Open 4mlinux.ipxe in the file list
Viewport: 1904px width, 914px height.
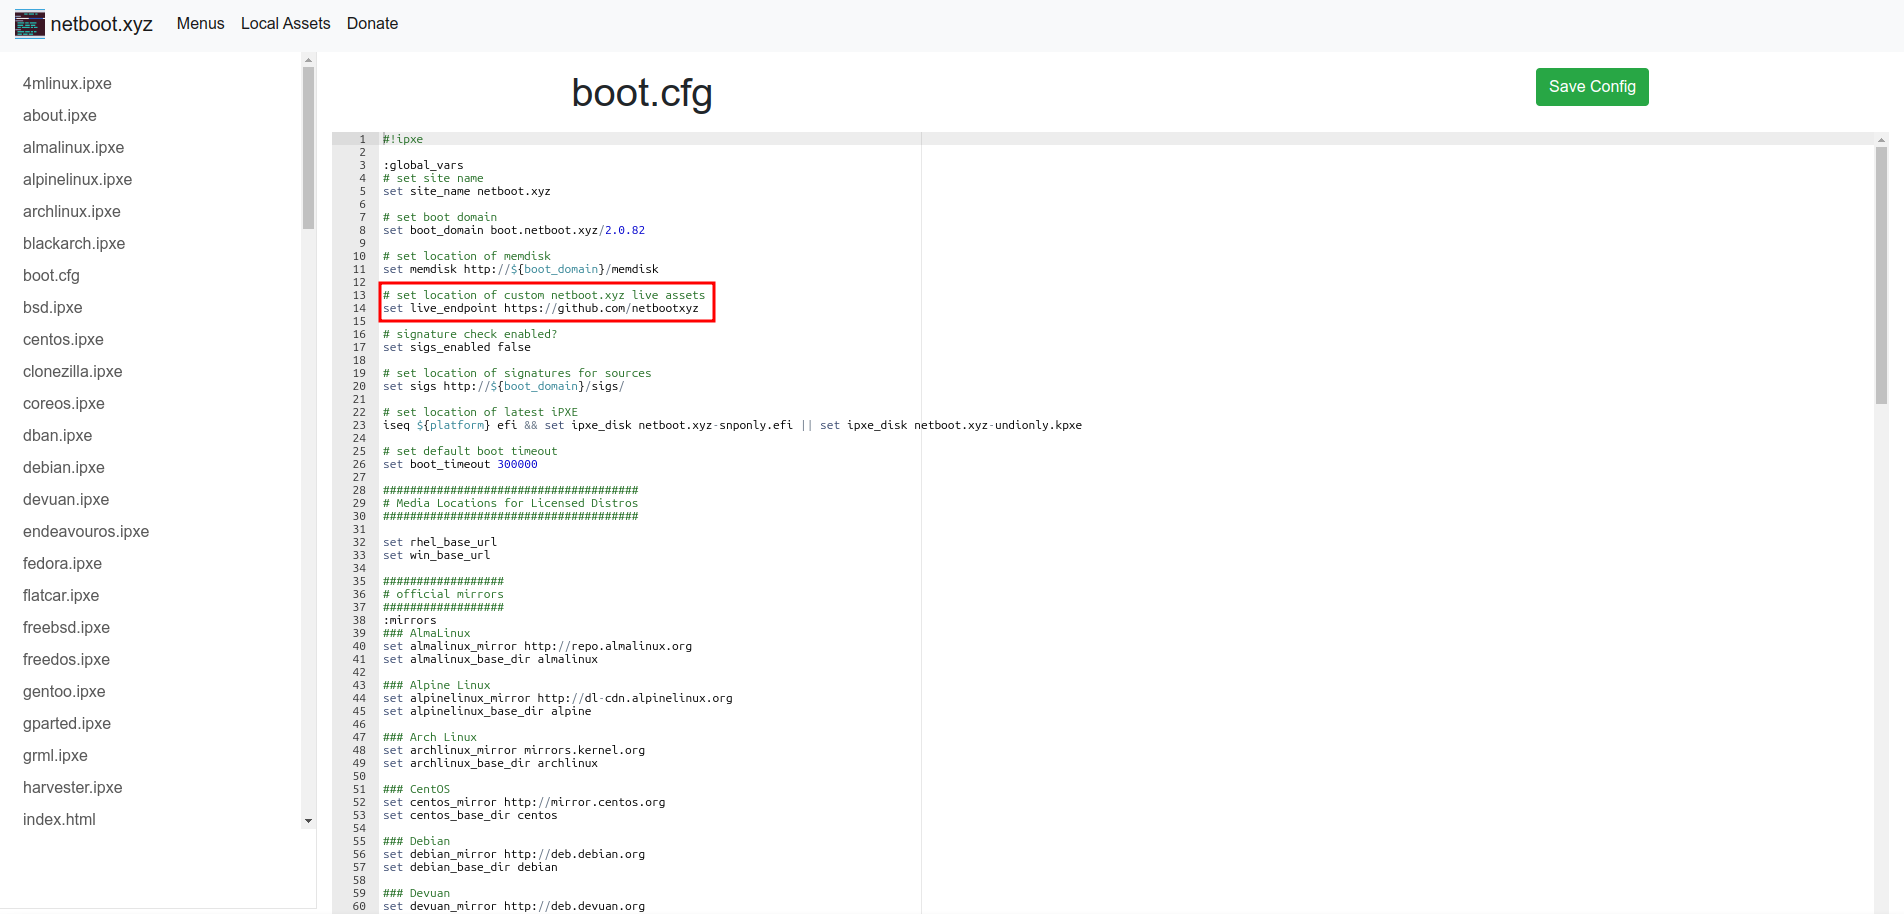(67, 83)
